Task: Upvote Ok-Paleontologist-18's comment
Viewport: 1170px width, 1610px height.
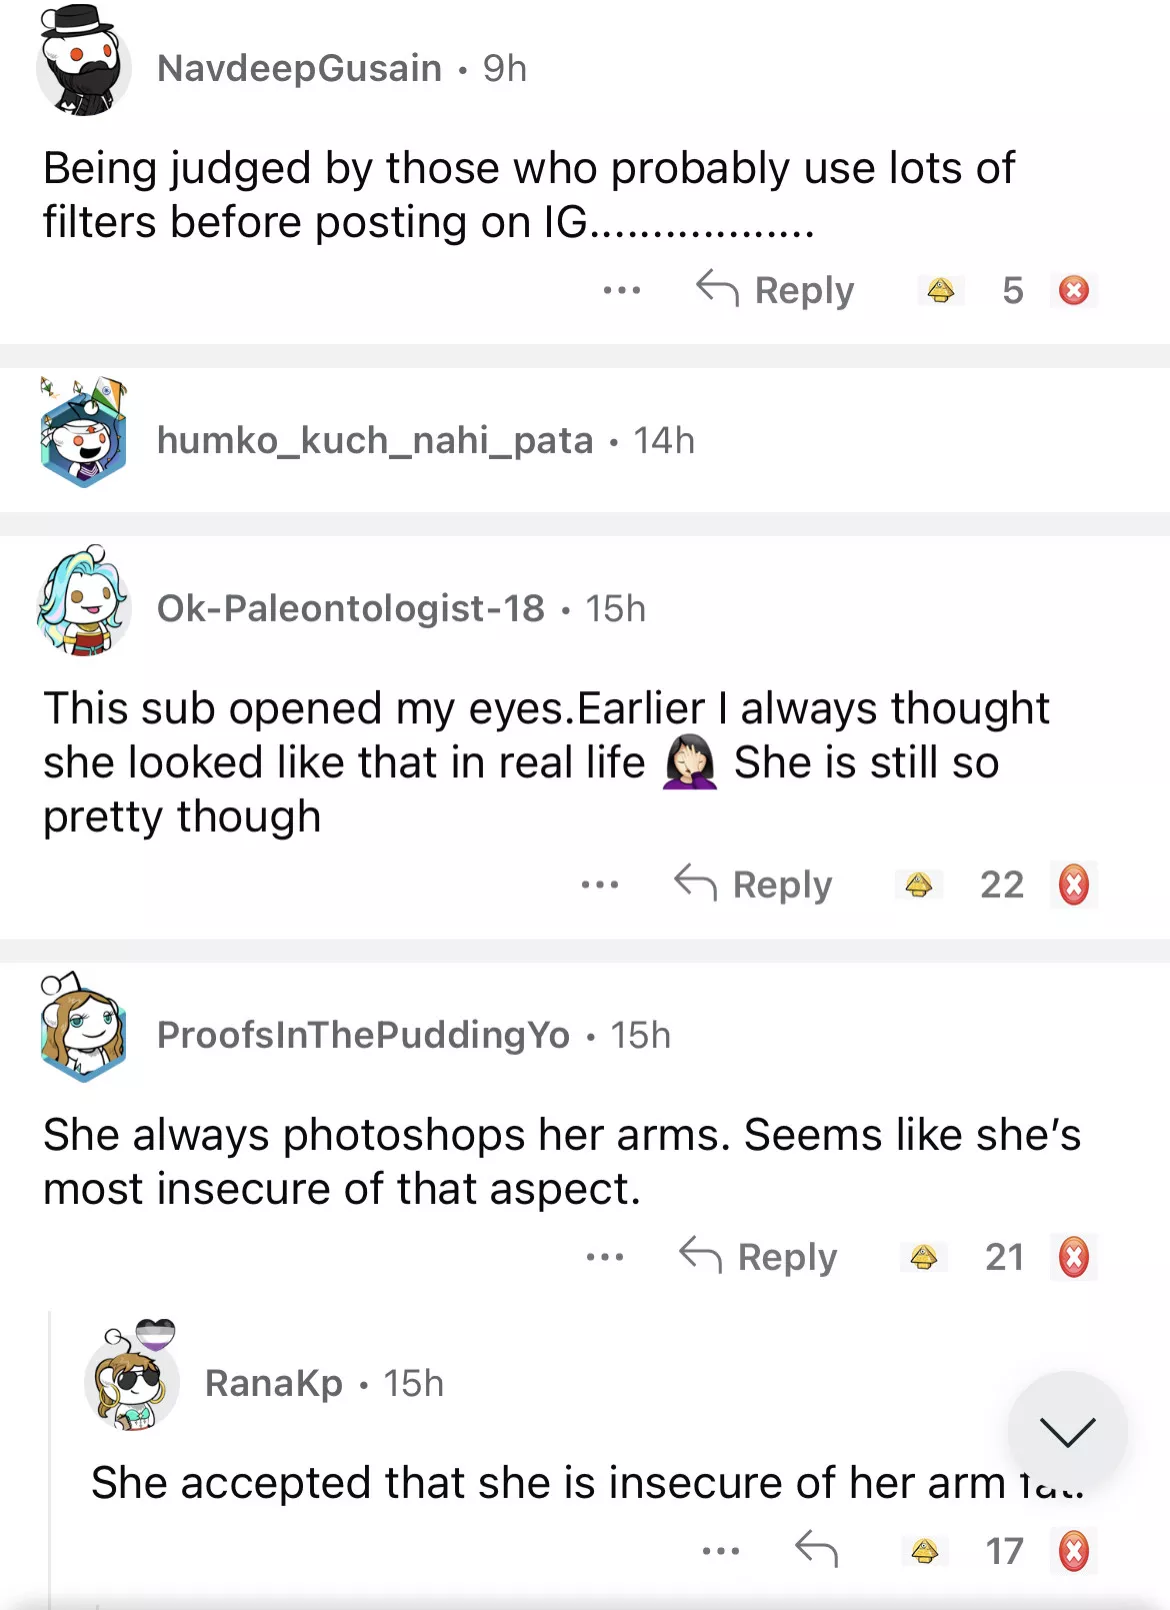Action: tap(918, 885)
